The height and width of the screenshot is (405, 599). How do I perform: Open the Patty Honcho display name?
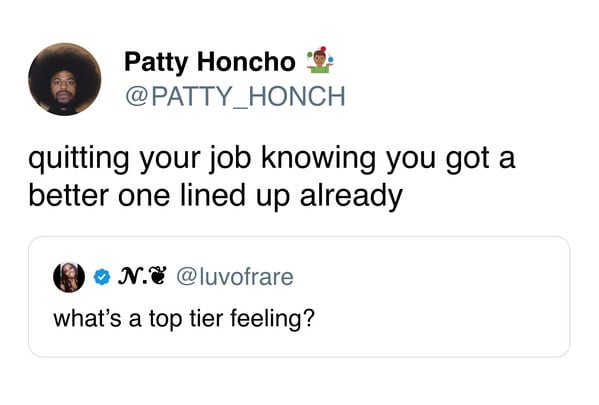pyautogui.click(x=210, y=62)
